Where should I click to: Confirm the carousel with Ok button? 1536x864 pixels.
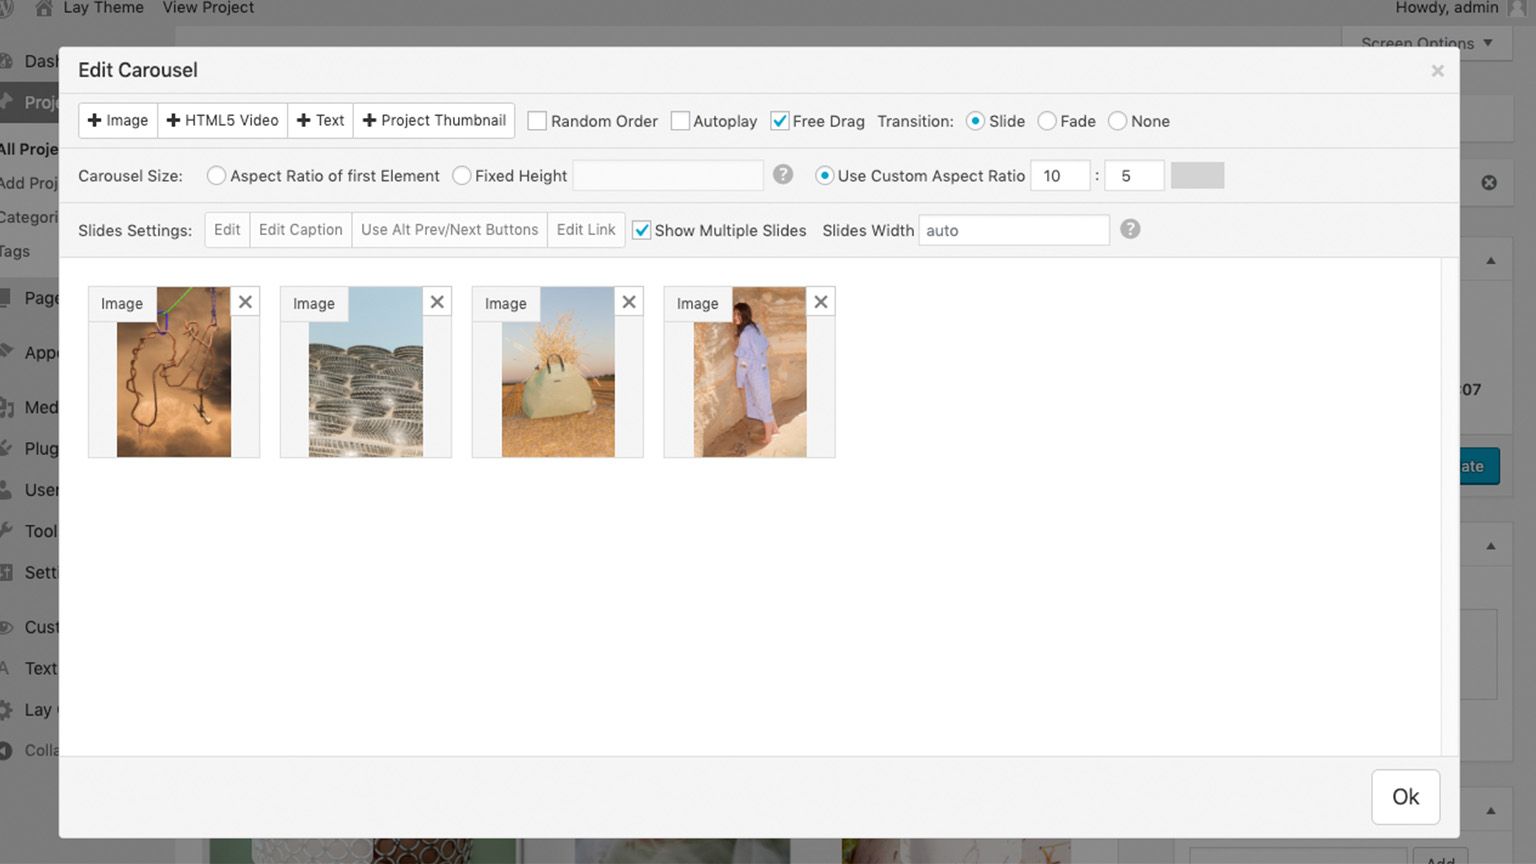1405,797
